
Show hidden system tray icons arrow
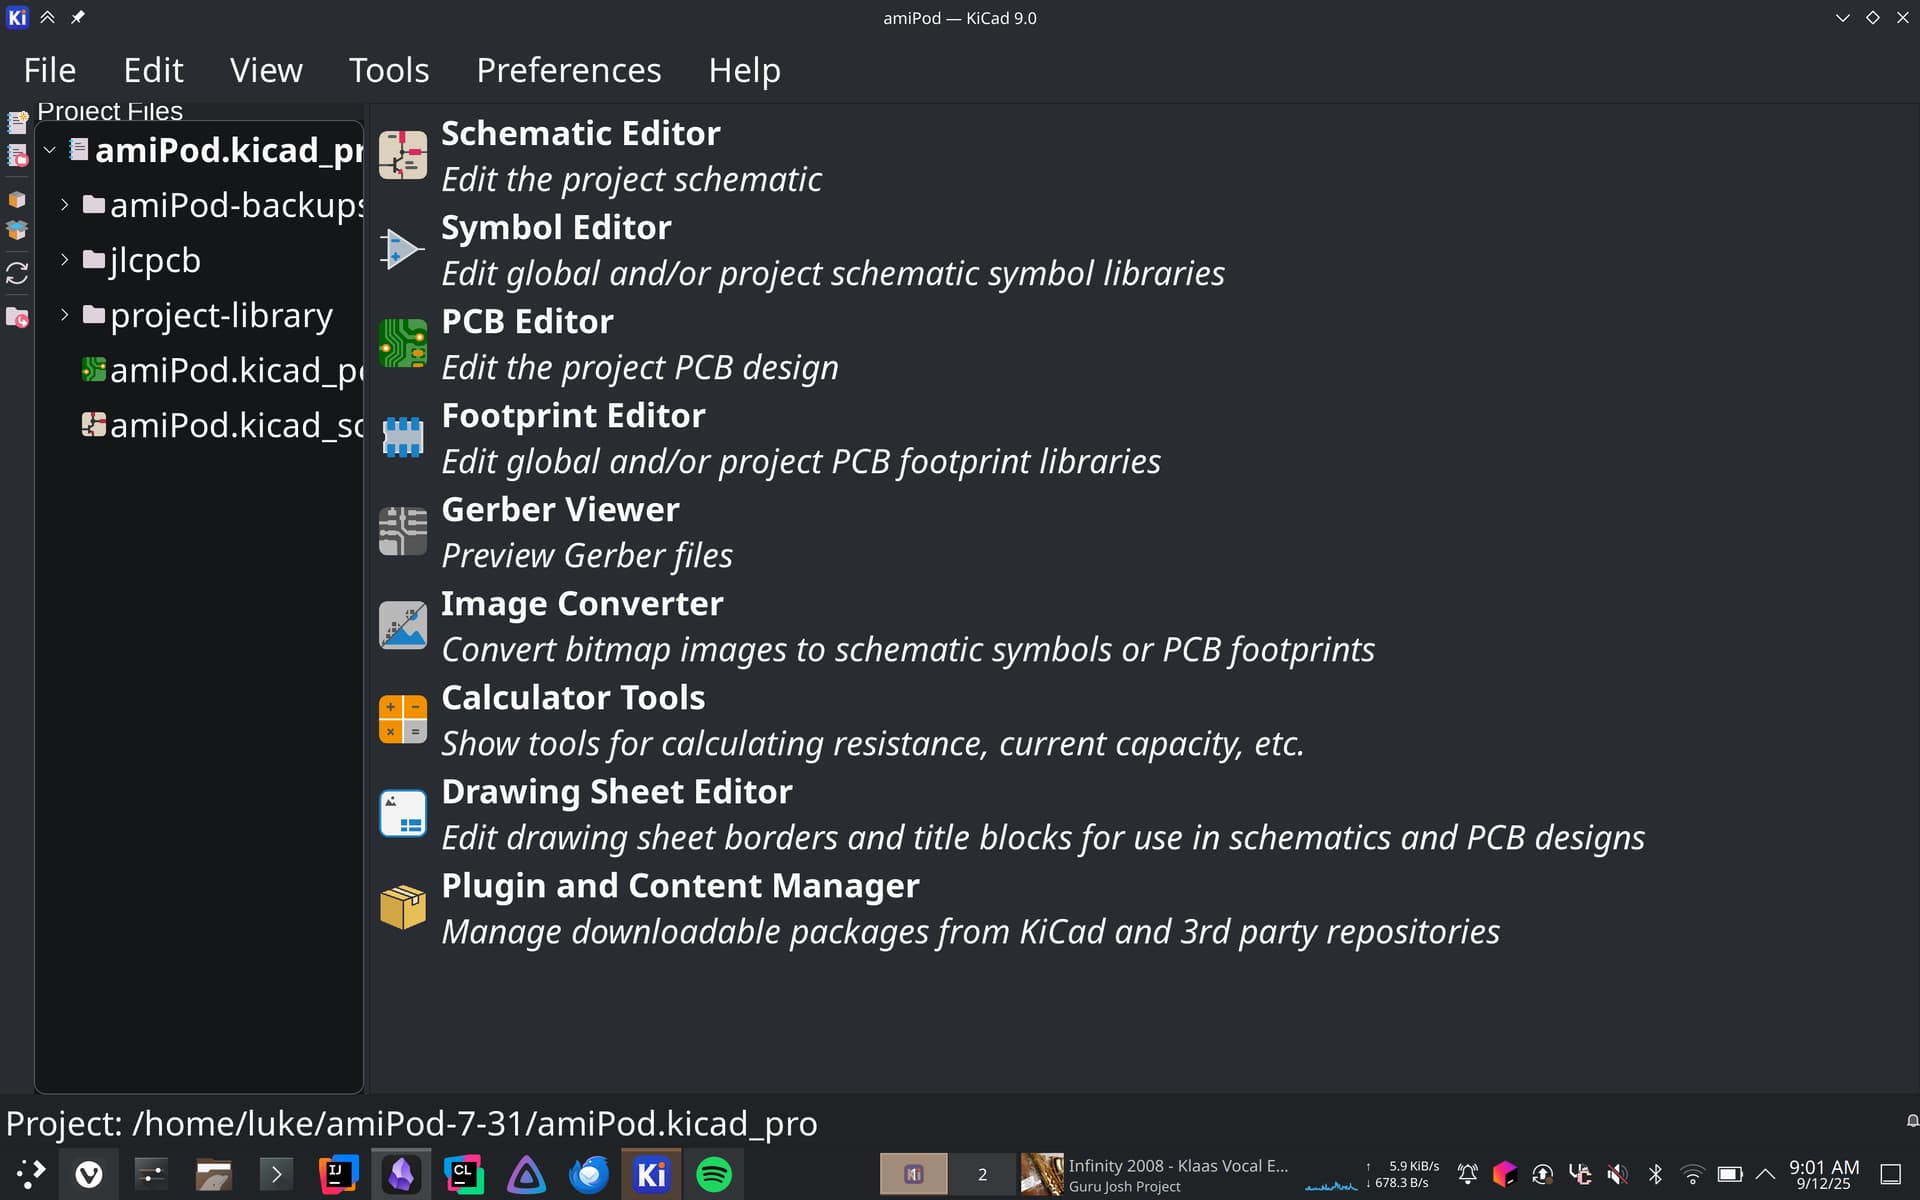point(1765,1174)
